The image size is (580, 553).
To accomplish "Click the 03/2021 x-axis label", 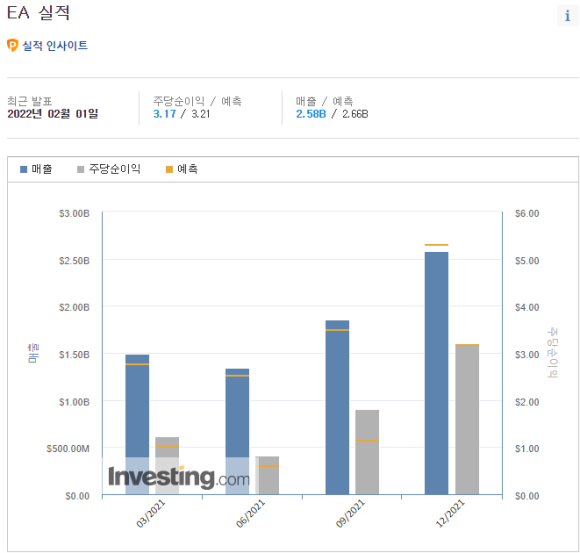I will (x=151, y=513).
